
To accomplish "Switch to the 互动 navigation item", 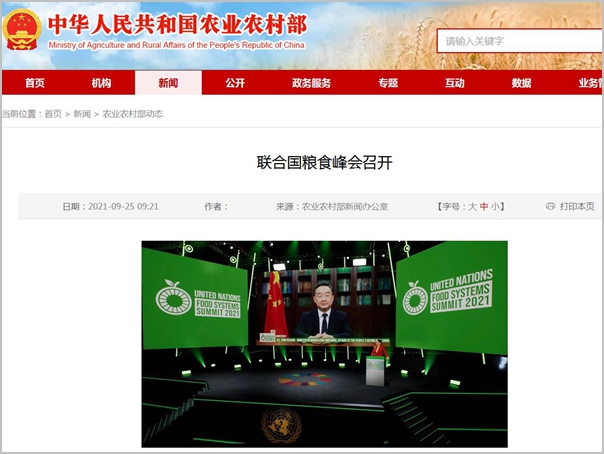I will (x=455, y=83).
